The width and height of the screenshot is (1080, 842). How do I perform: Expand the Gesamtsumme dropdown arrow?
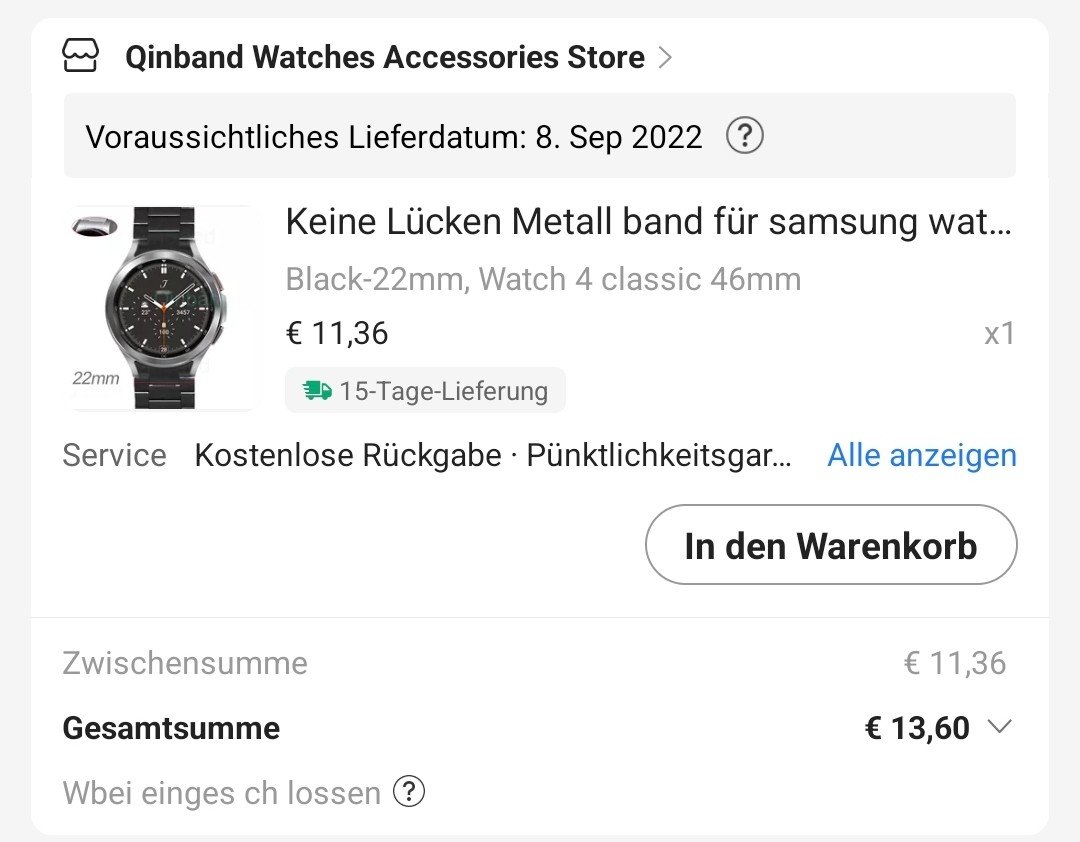999,727
